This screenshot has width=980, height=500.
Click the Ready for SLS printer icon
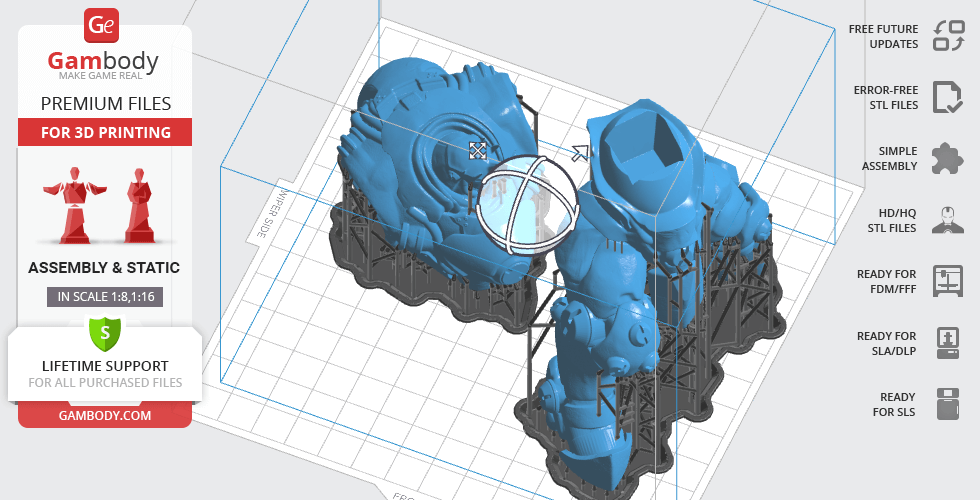tap(946, 404)
